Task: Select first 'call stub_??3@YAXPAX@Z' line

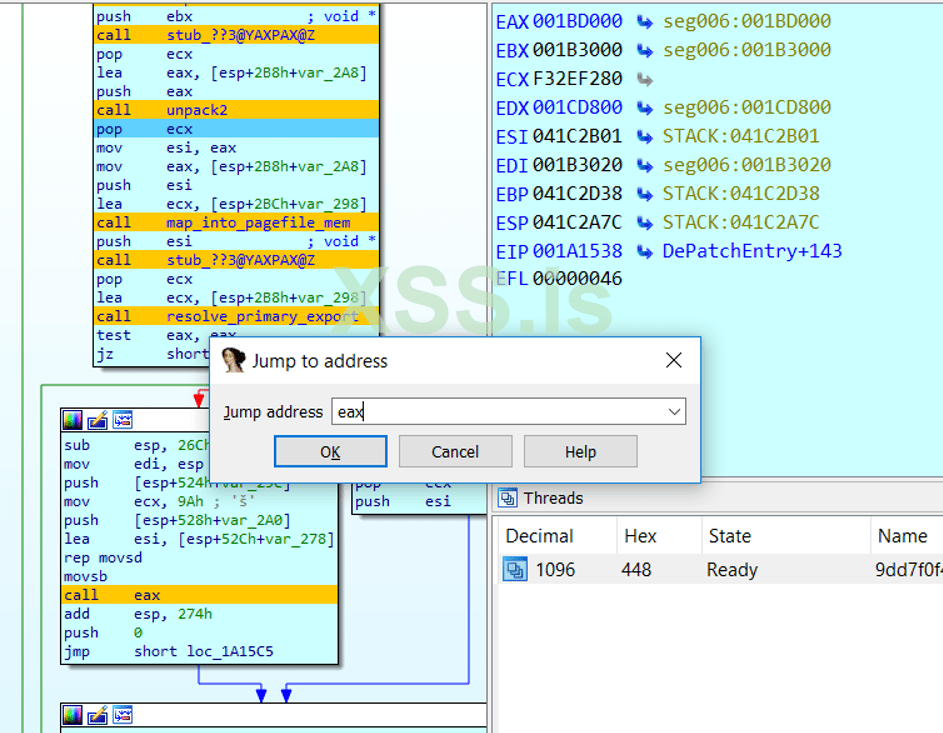Action: pos(237,35)
